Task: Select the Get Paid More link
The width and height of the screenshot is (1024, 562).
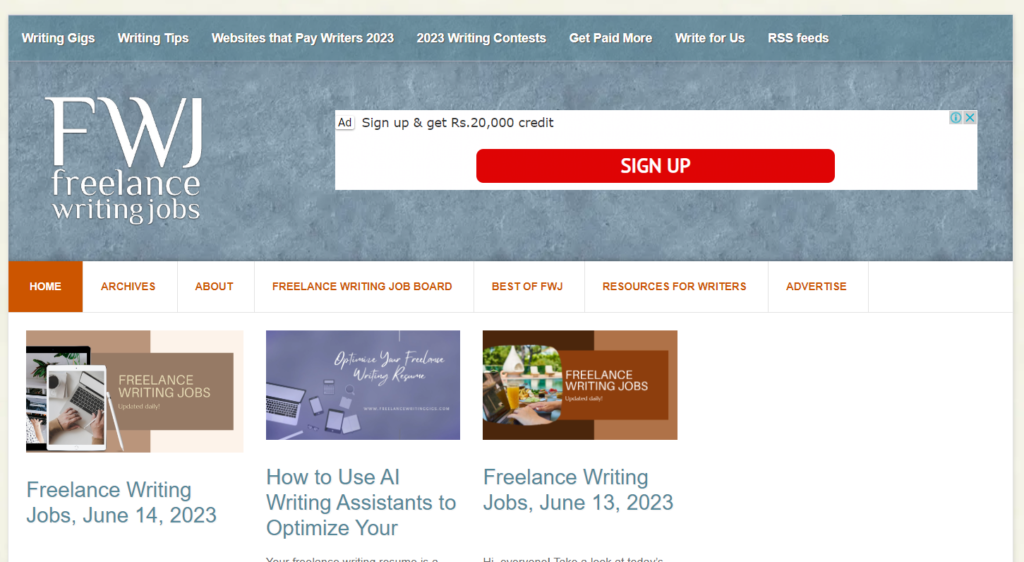Action: click(x=611, y=38)
